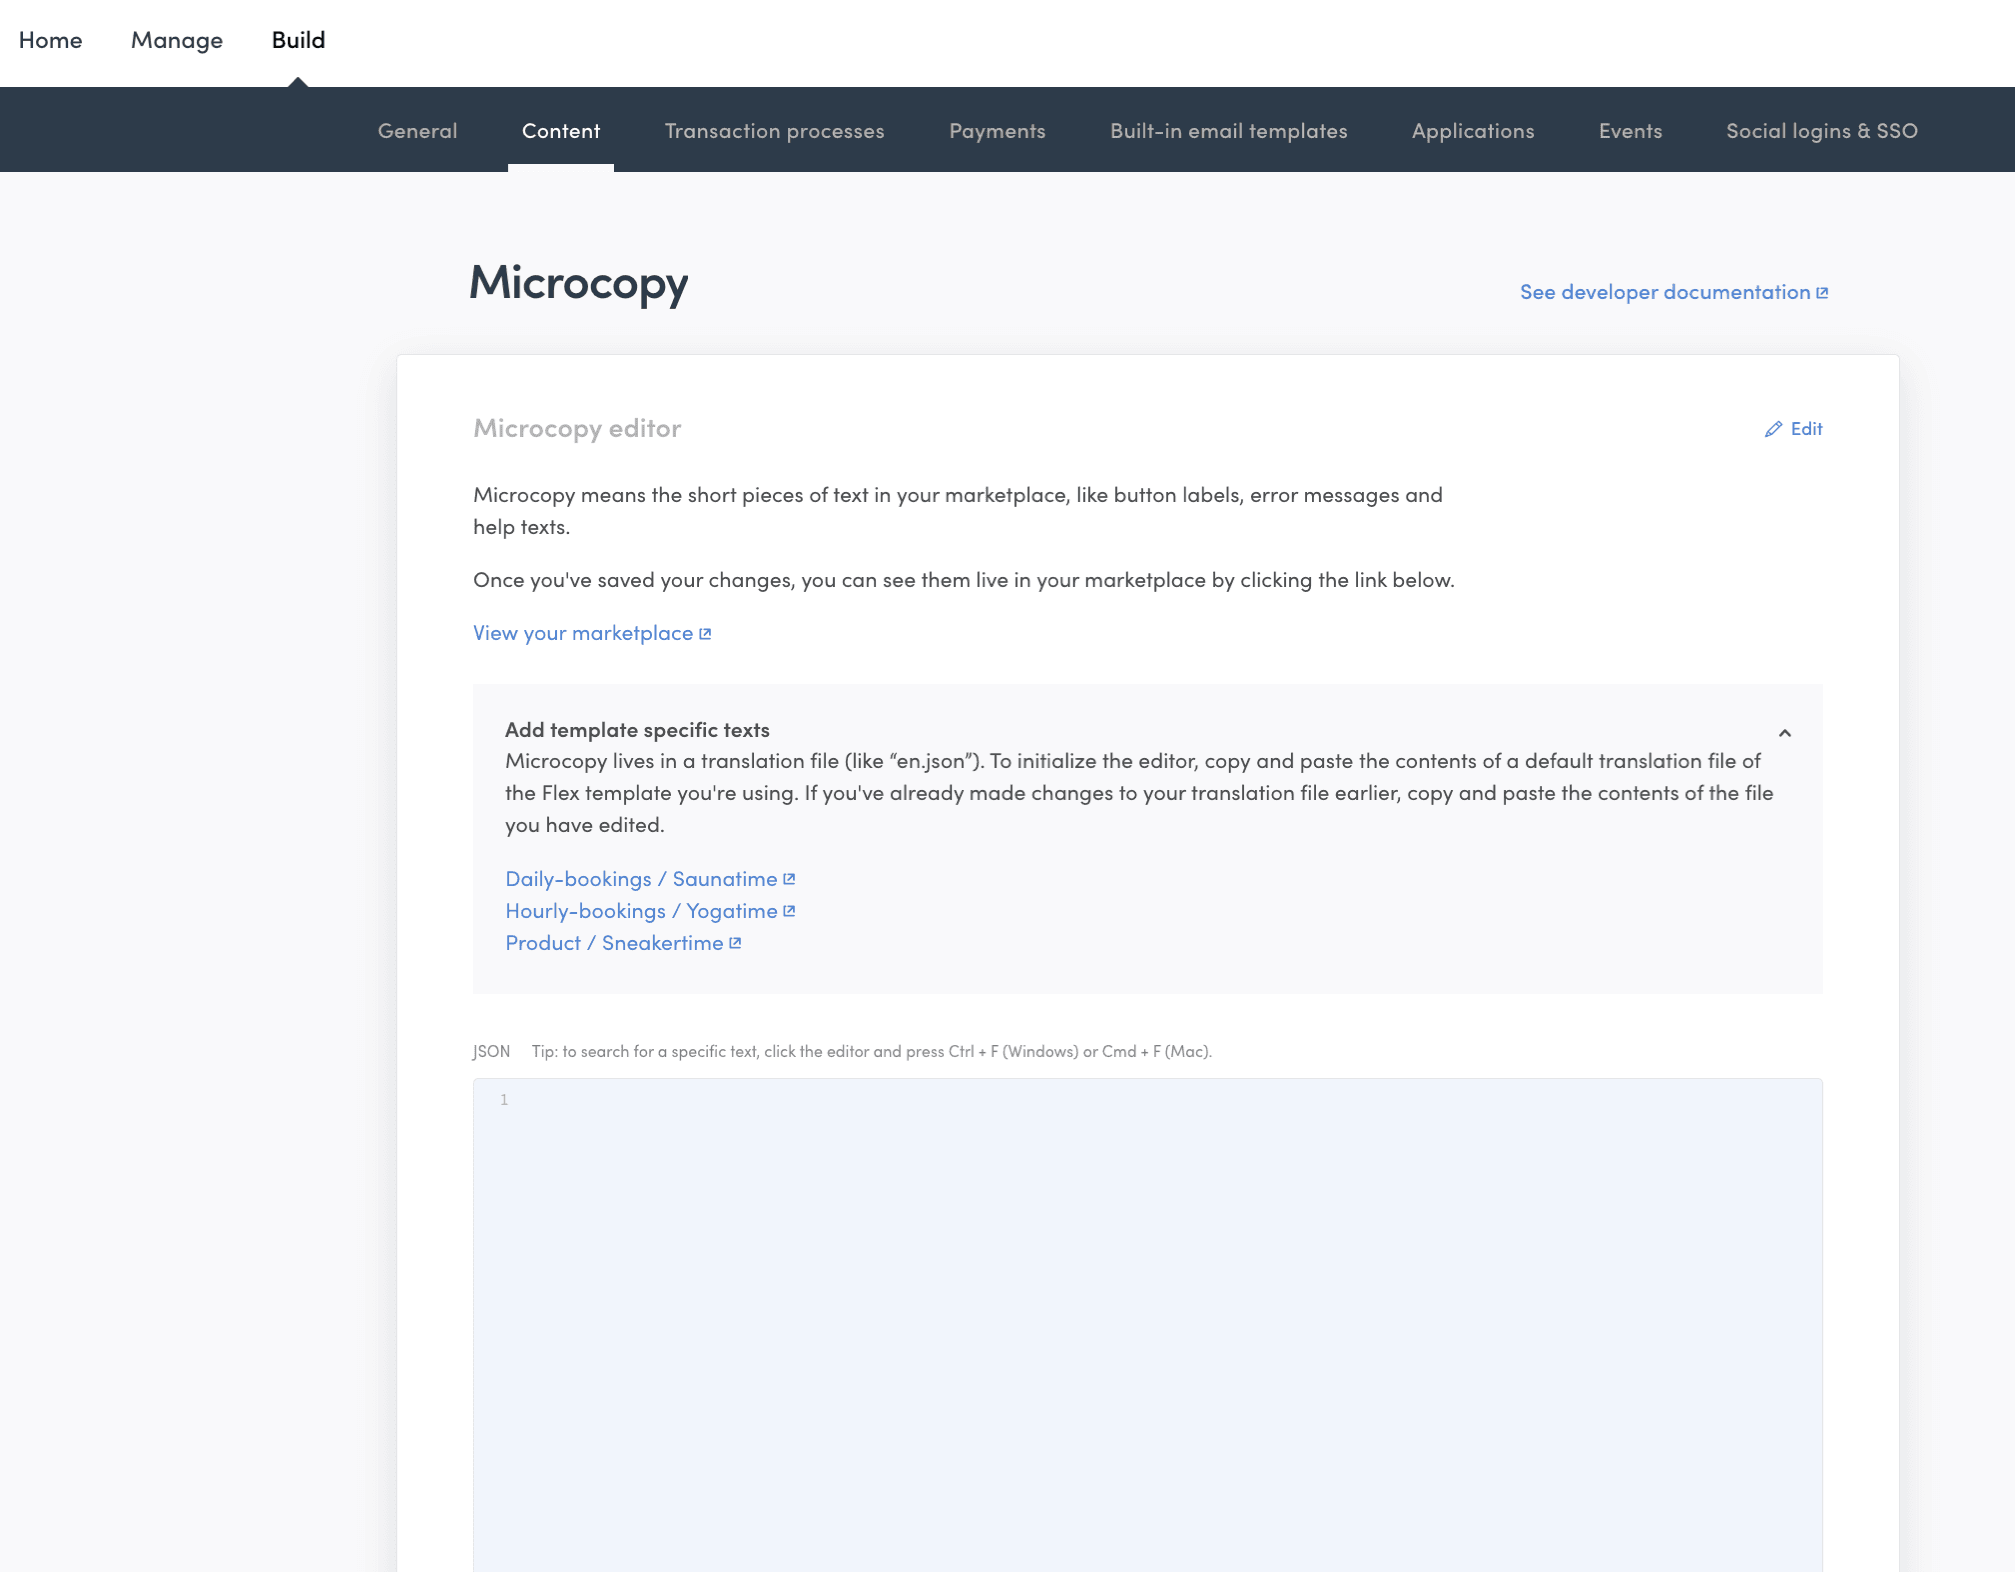Click external-link icon after Saunatime
The image size is (2015, 1572).
[789, 879]
